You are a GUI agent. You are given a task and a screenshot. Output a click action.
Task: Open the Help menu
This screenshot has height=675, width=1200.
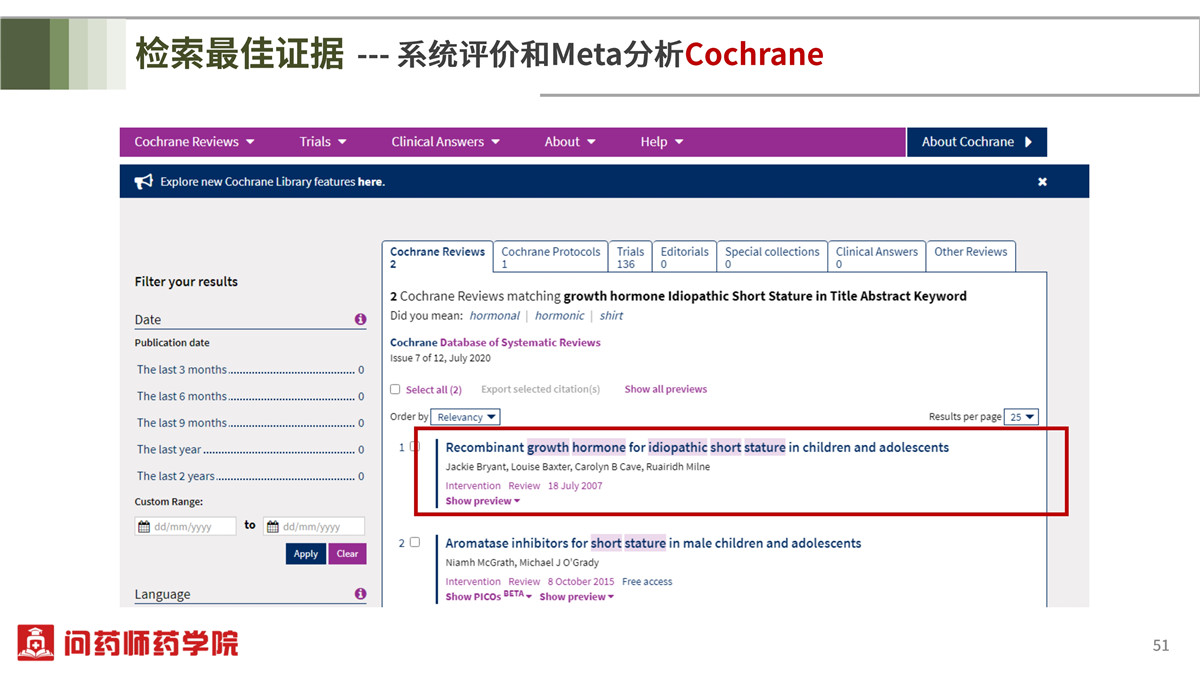coord(662,142)
